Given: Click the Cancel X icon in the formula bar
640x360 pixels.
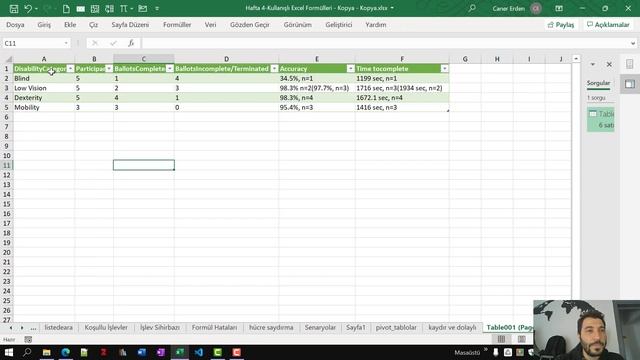Looking at the screenshot, I should (x=95, y=43).
